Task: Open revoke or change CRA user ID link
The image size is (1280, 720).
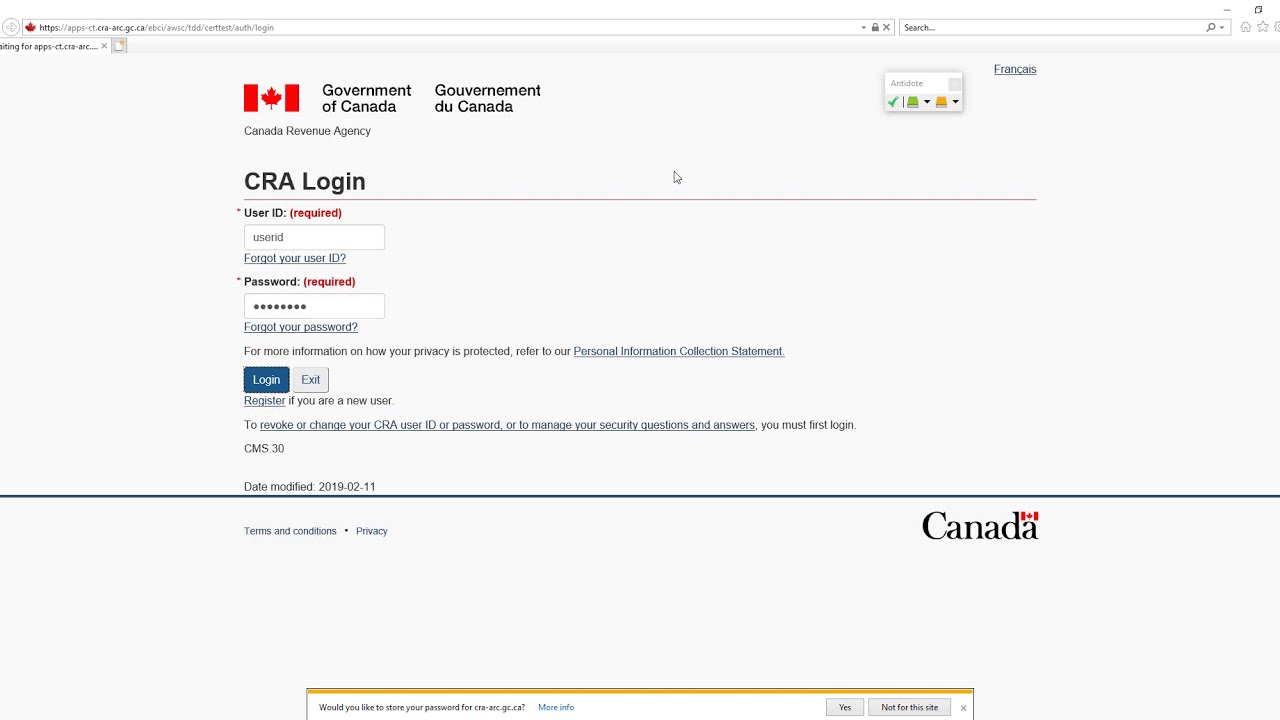Action: [x=507, y=425]
